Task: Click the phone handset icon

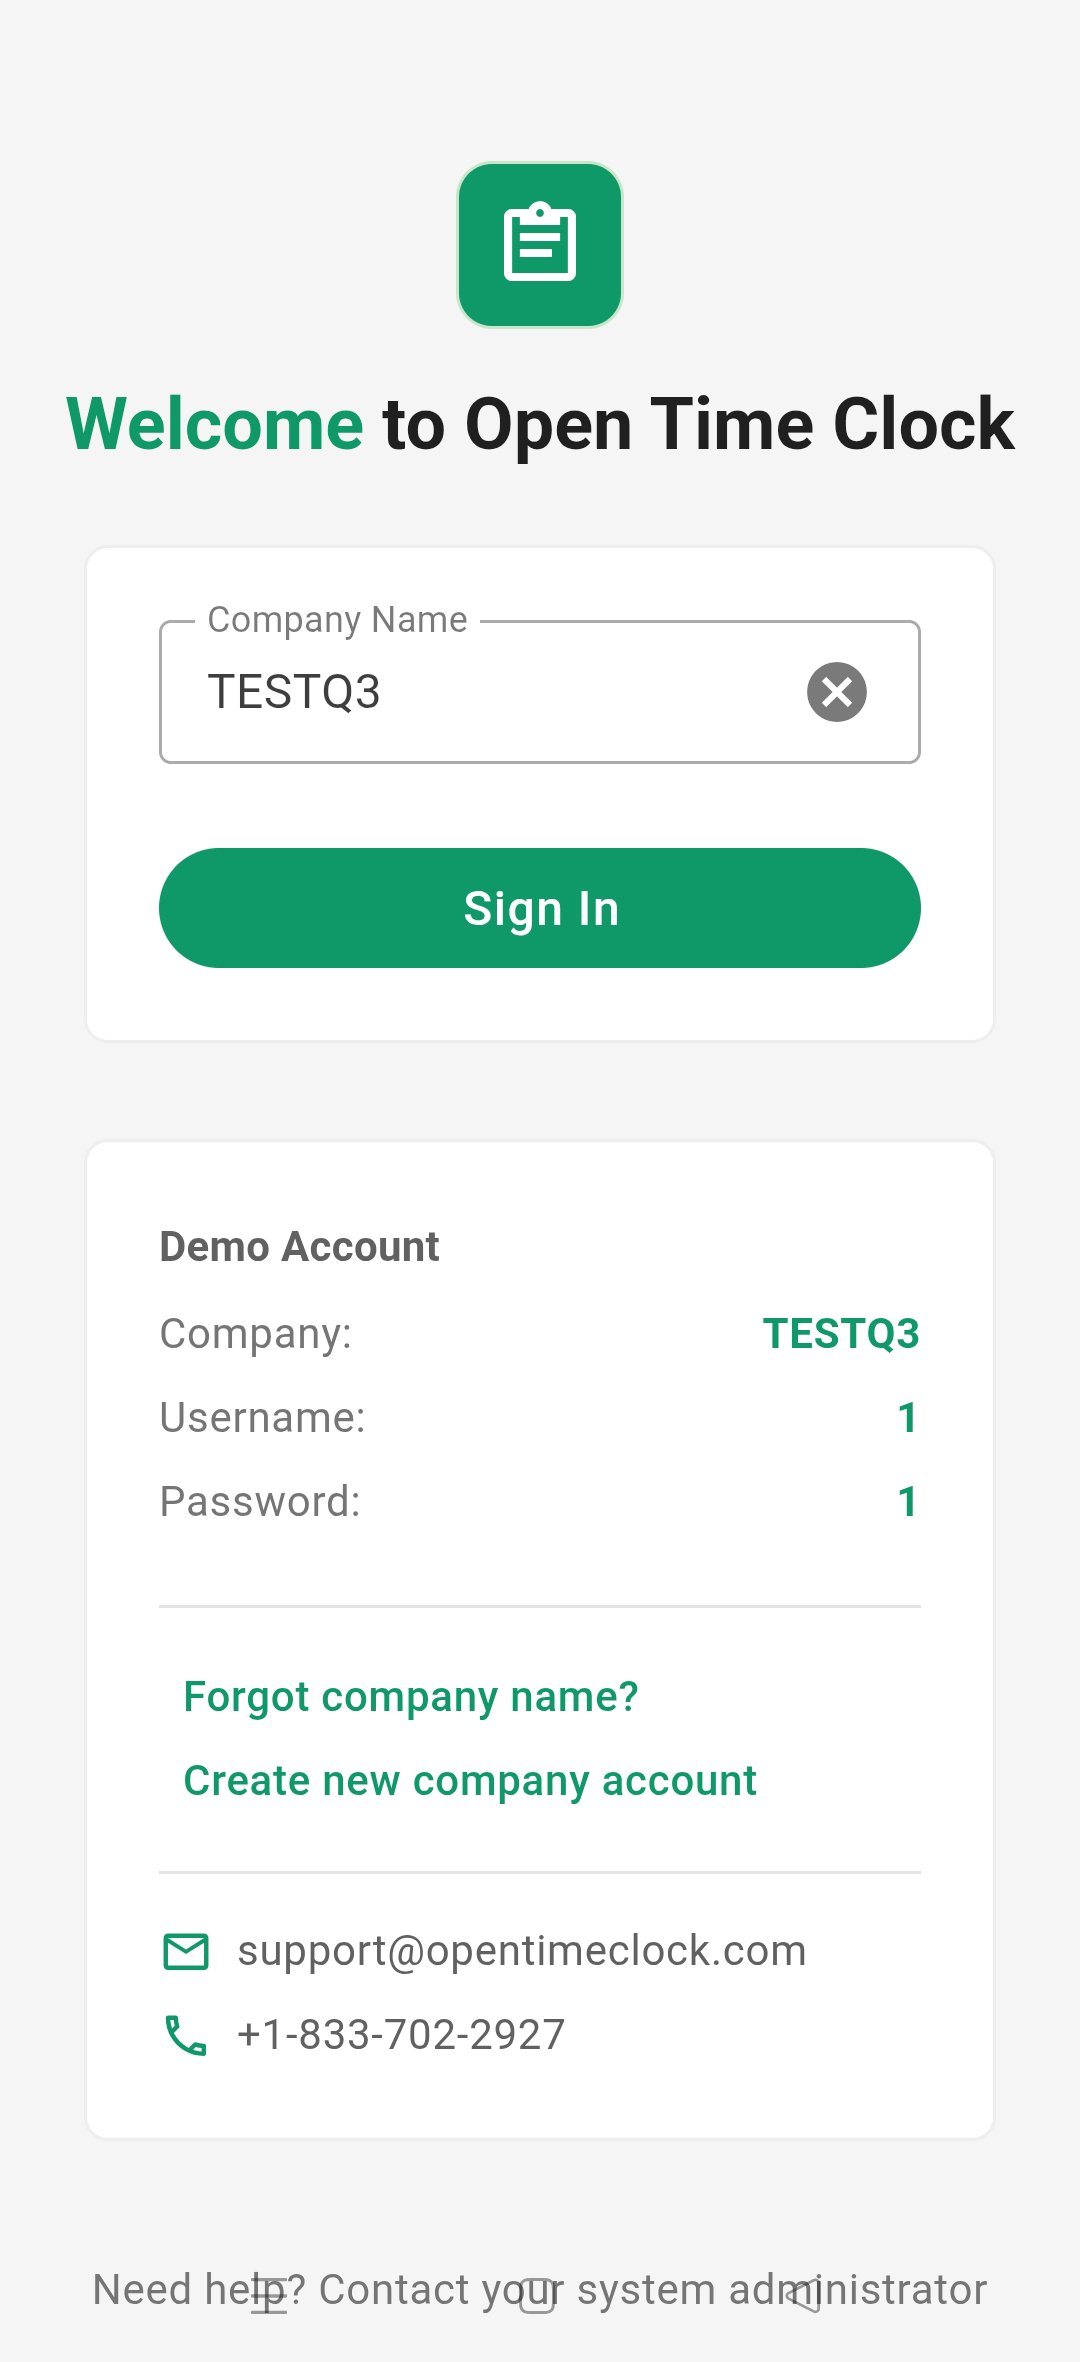Action: pos(186,2035)
